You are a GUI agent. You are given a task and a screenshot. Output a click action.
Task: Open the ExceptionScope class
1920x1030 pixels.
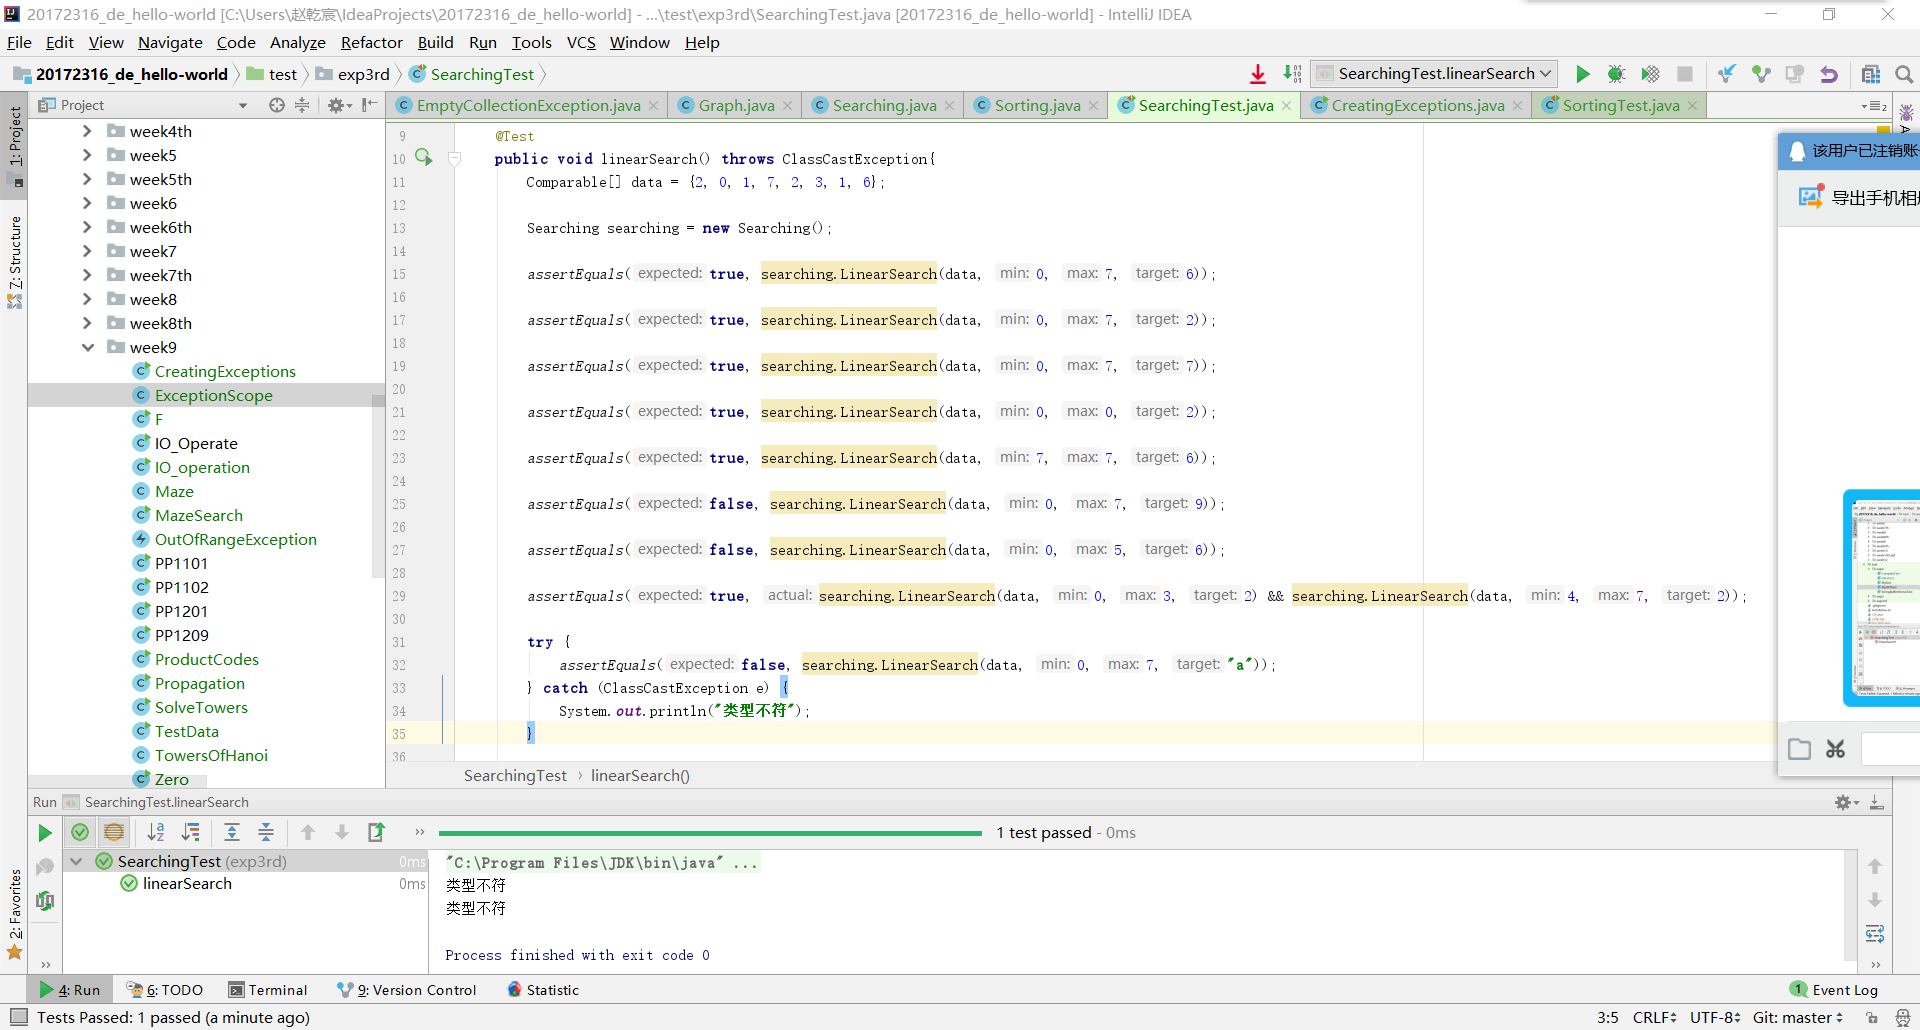point(213,395)
